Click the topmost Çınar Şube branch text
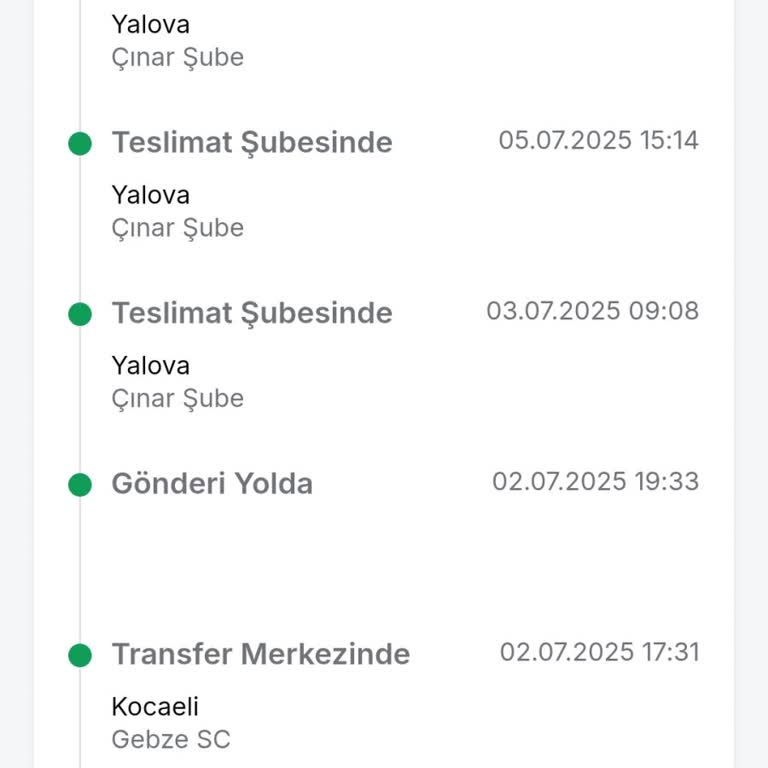 pos(177,57)
